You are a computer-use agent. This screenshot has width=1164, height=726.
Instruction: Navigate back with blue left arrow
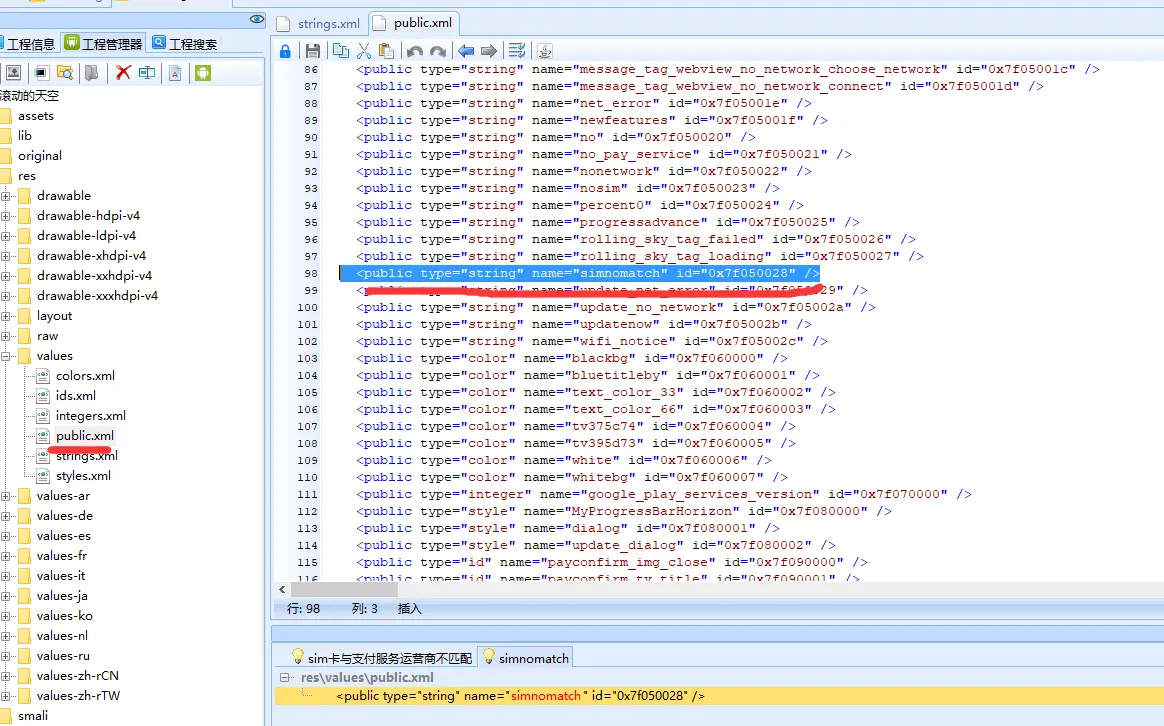(x=465, y=50)
